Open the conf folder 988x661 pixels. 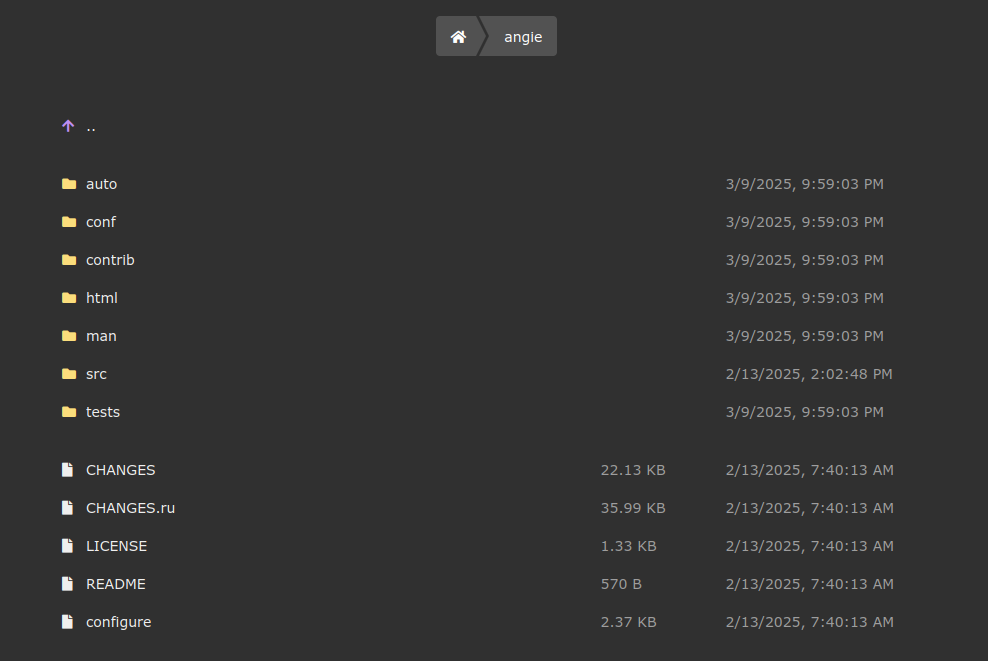click(101, 222)
